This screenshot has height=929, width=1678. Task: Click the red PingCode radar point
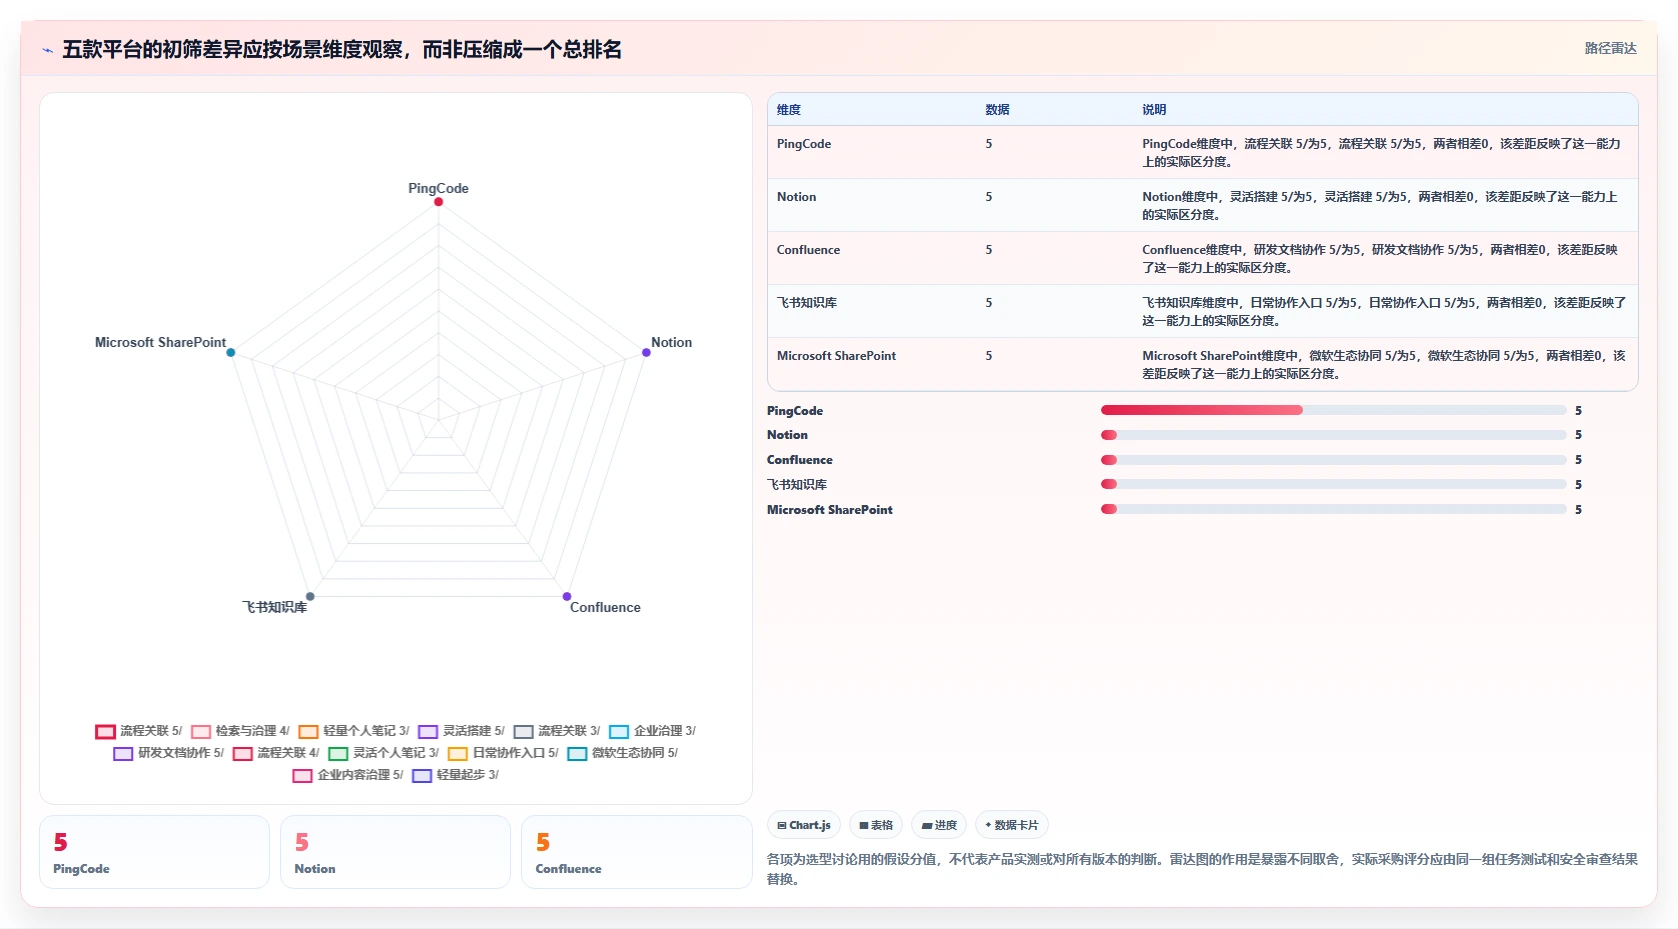tap(438, 202)
